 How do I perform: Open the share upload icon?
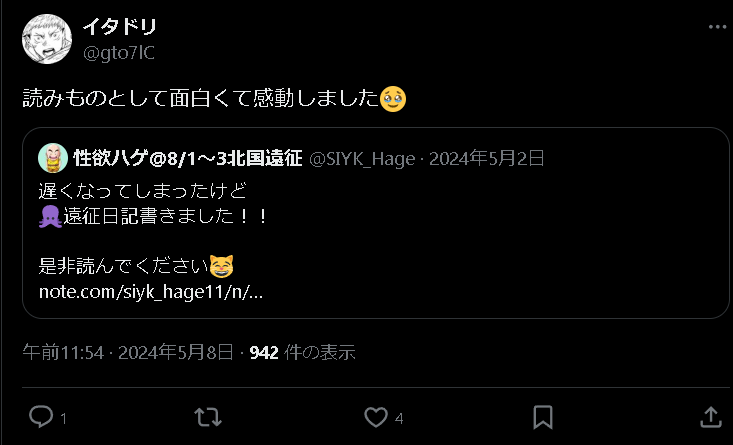tap(711, 417)
